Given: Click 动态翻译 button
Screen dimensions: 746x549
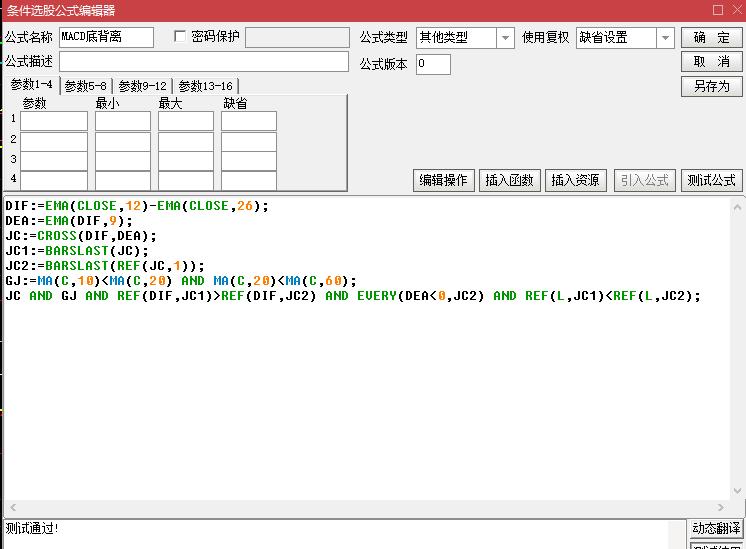Looking at the screenshot, I should click(716, 528).
